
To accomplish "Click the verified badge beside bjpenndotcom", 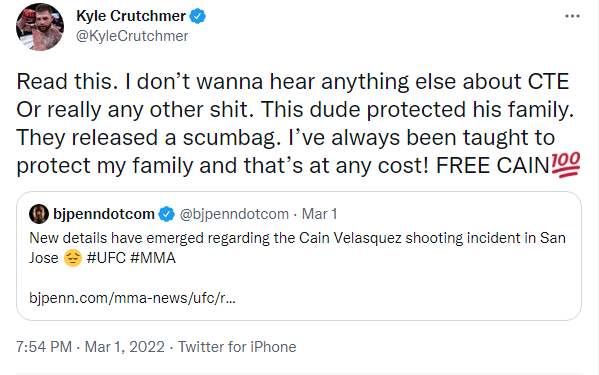I will (x=167, y=214).
